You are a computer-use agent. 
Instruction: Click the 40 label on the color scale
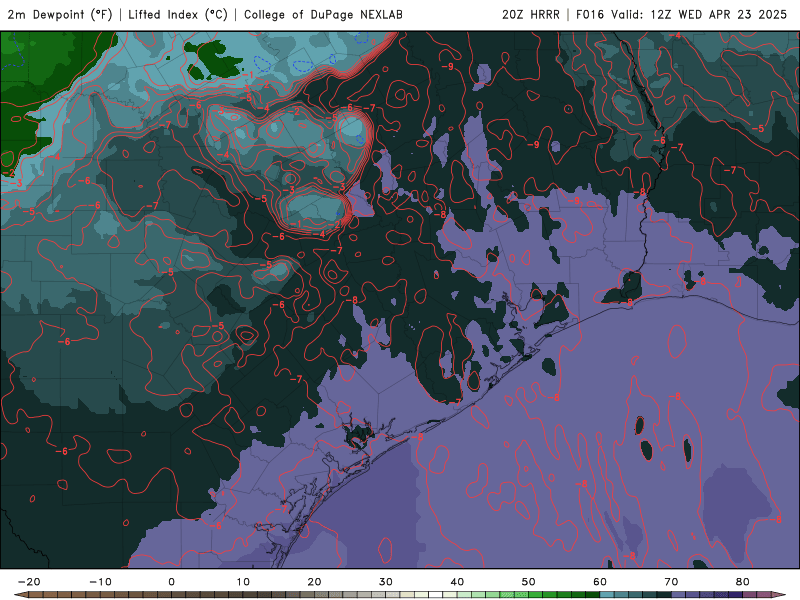457,582
